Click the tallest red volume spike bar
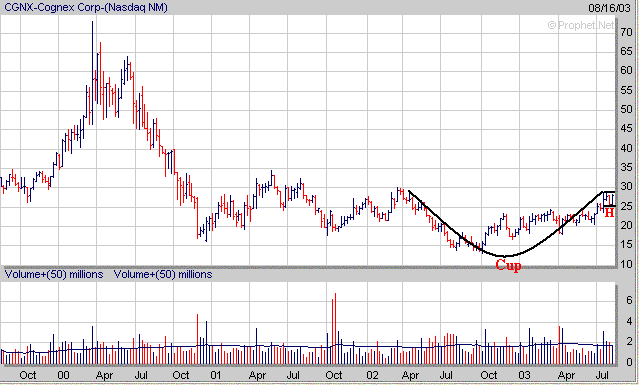The height and width of the screenshot is (385, 639). click(335, 328)
